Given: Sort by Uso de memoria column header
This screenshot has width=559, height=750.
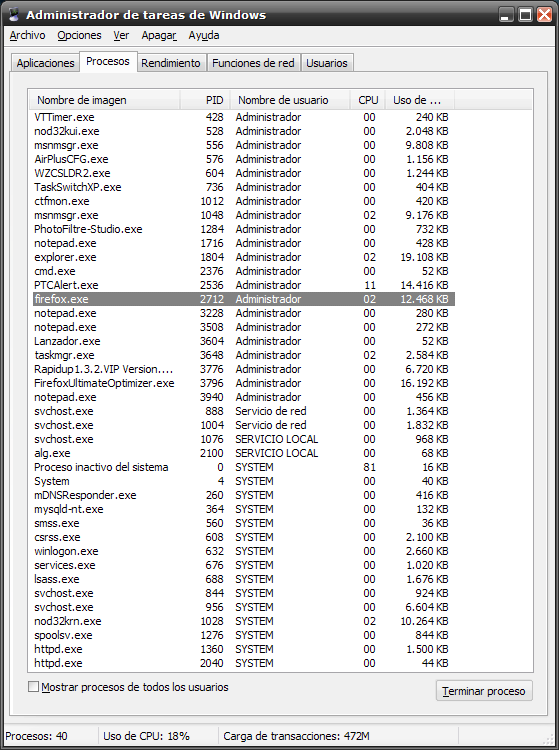Looking at the screenshot, I should pyautogui.click(x=420, y=100).
